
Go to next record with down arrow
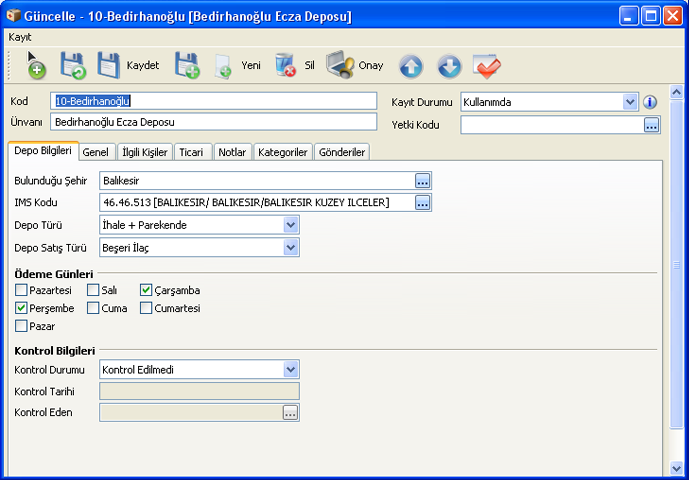click(x=449, y=66)
